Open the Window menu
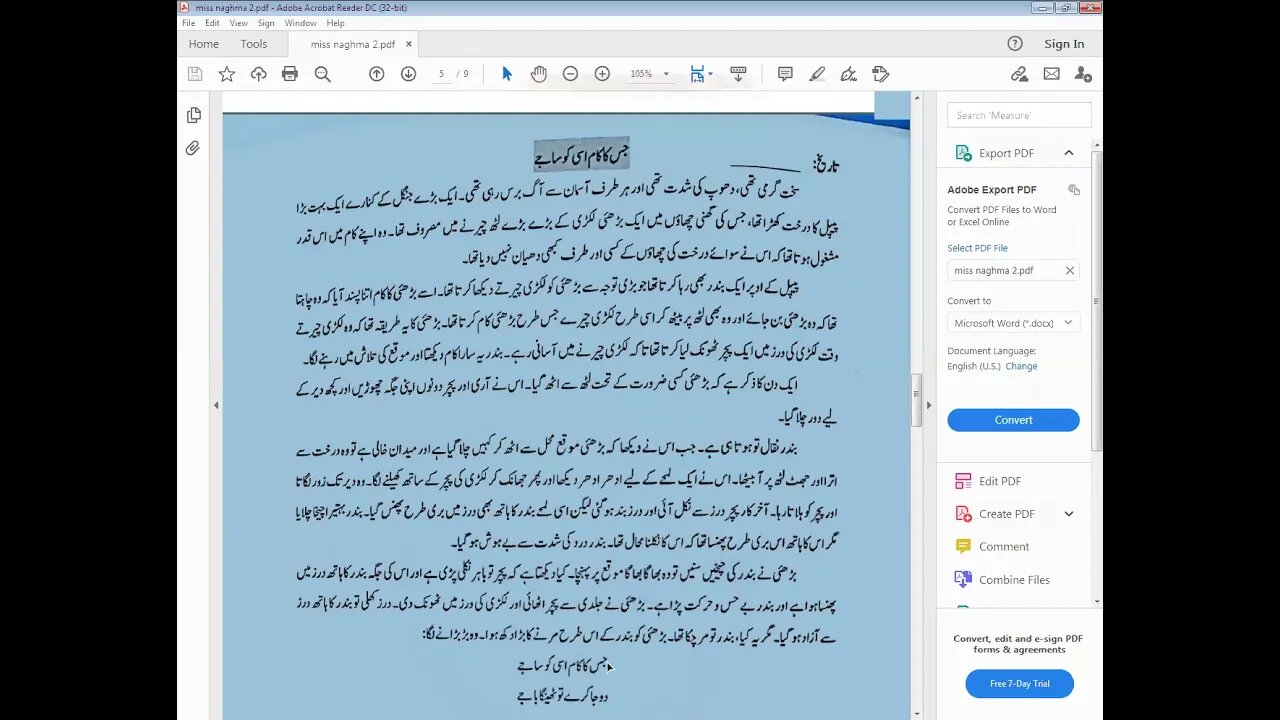This screenshot has width=1280, height=720. pyautogui.click(x=300, y=23)
